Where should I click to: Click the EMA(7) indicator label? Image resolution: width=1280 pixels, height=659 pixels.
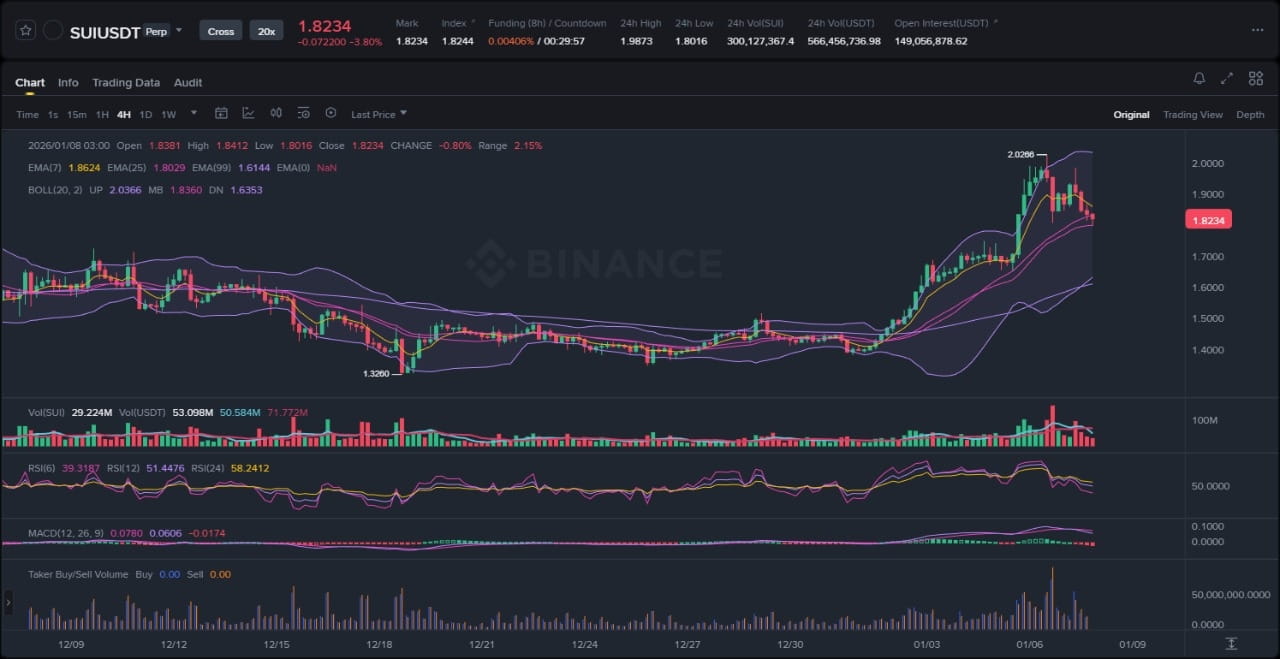tap(45, 167)
